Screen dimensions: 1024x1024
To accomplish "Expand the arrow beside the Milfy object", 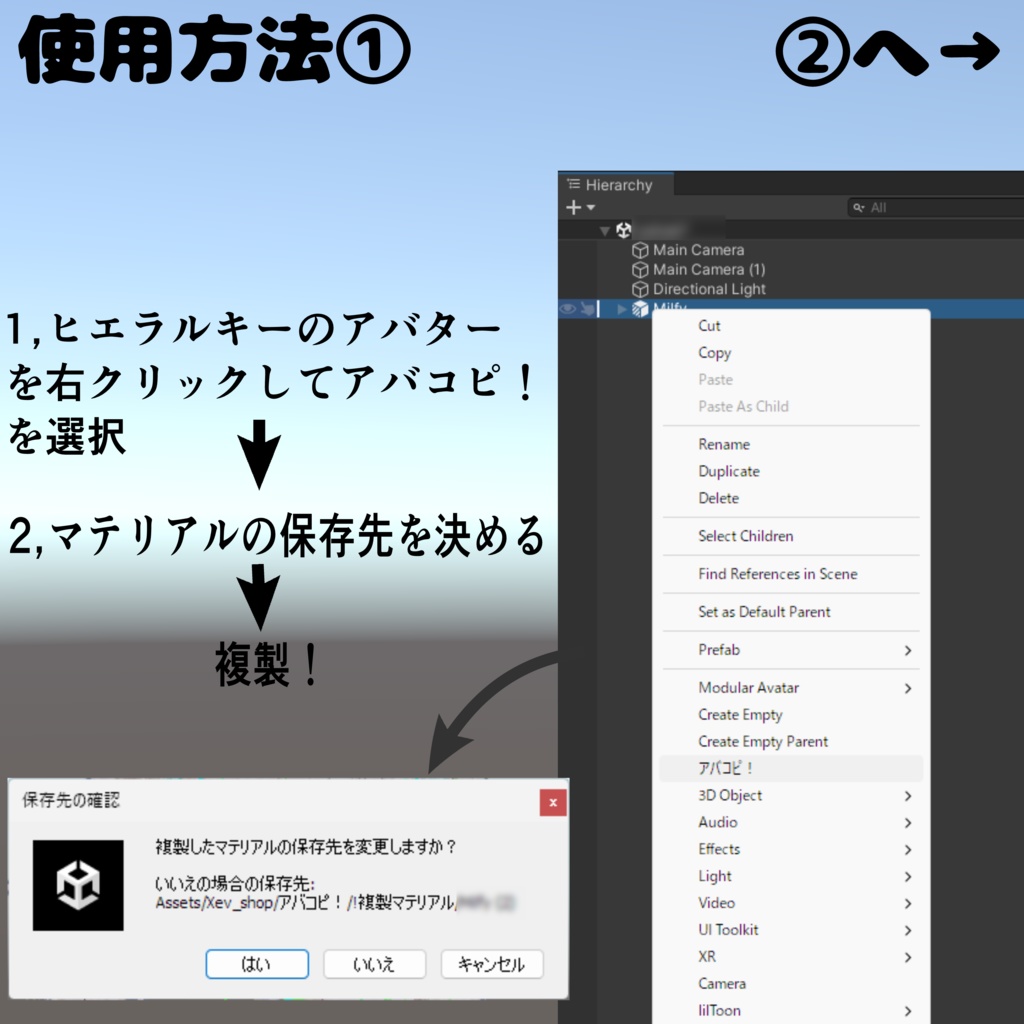I will pyautogui.click(x=620, y=308).
